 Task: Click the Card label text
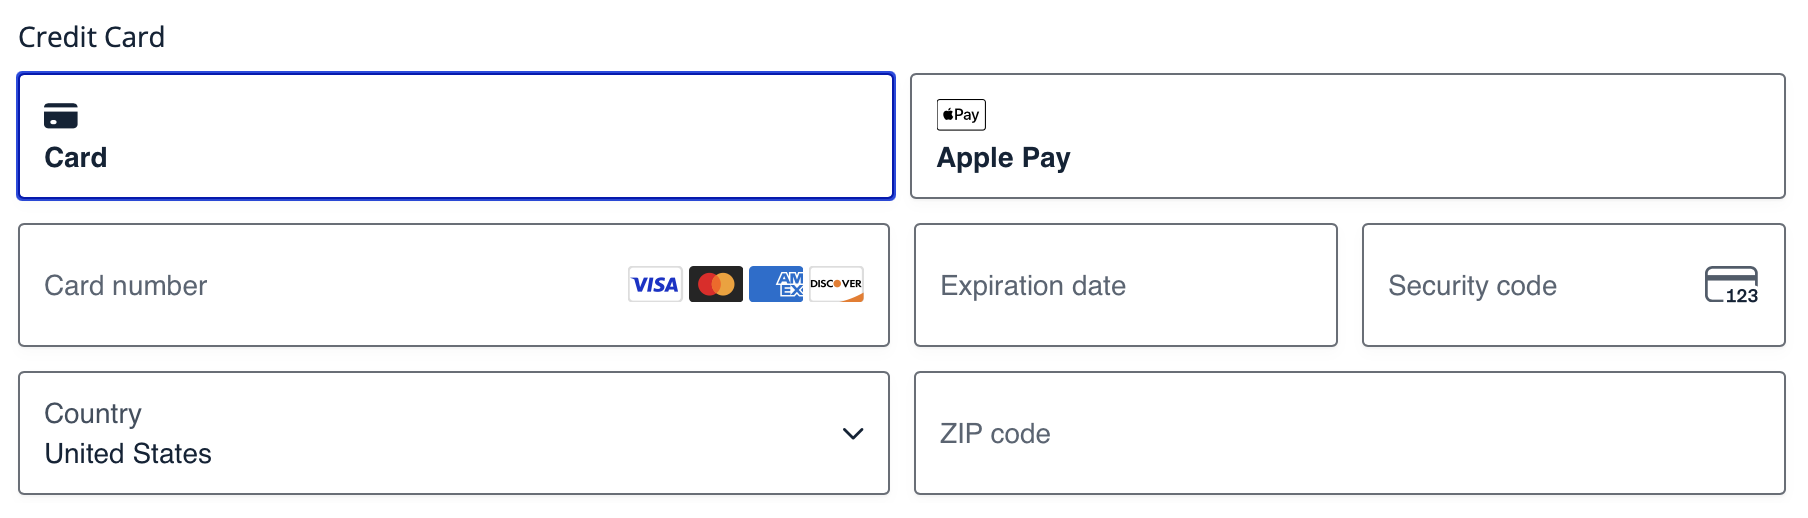coord(76,158)
